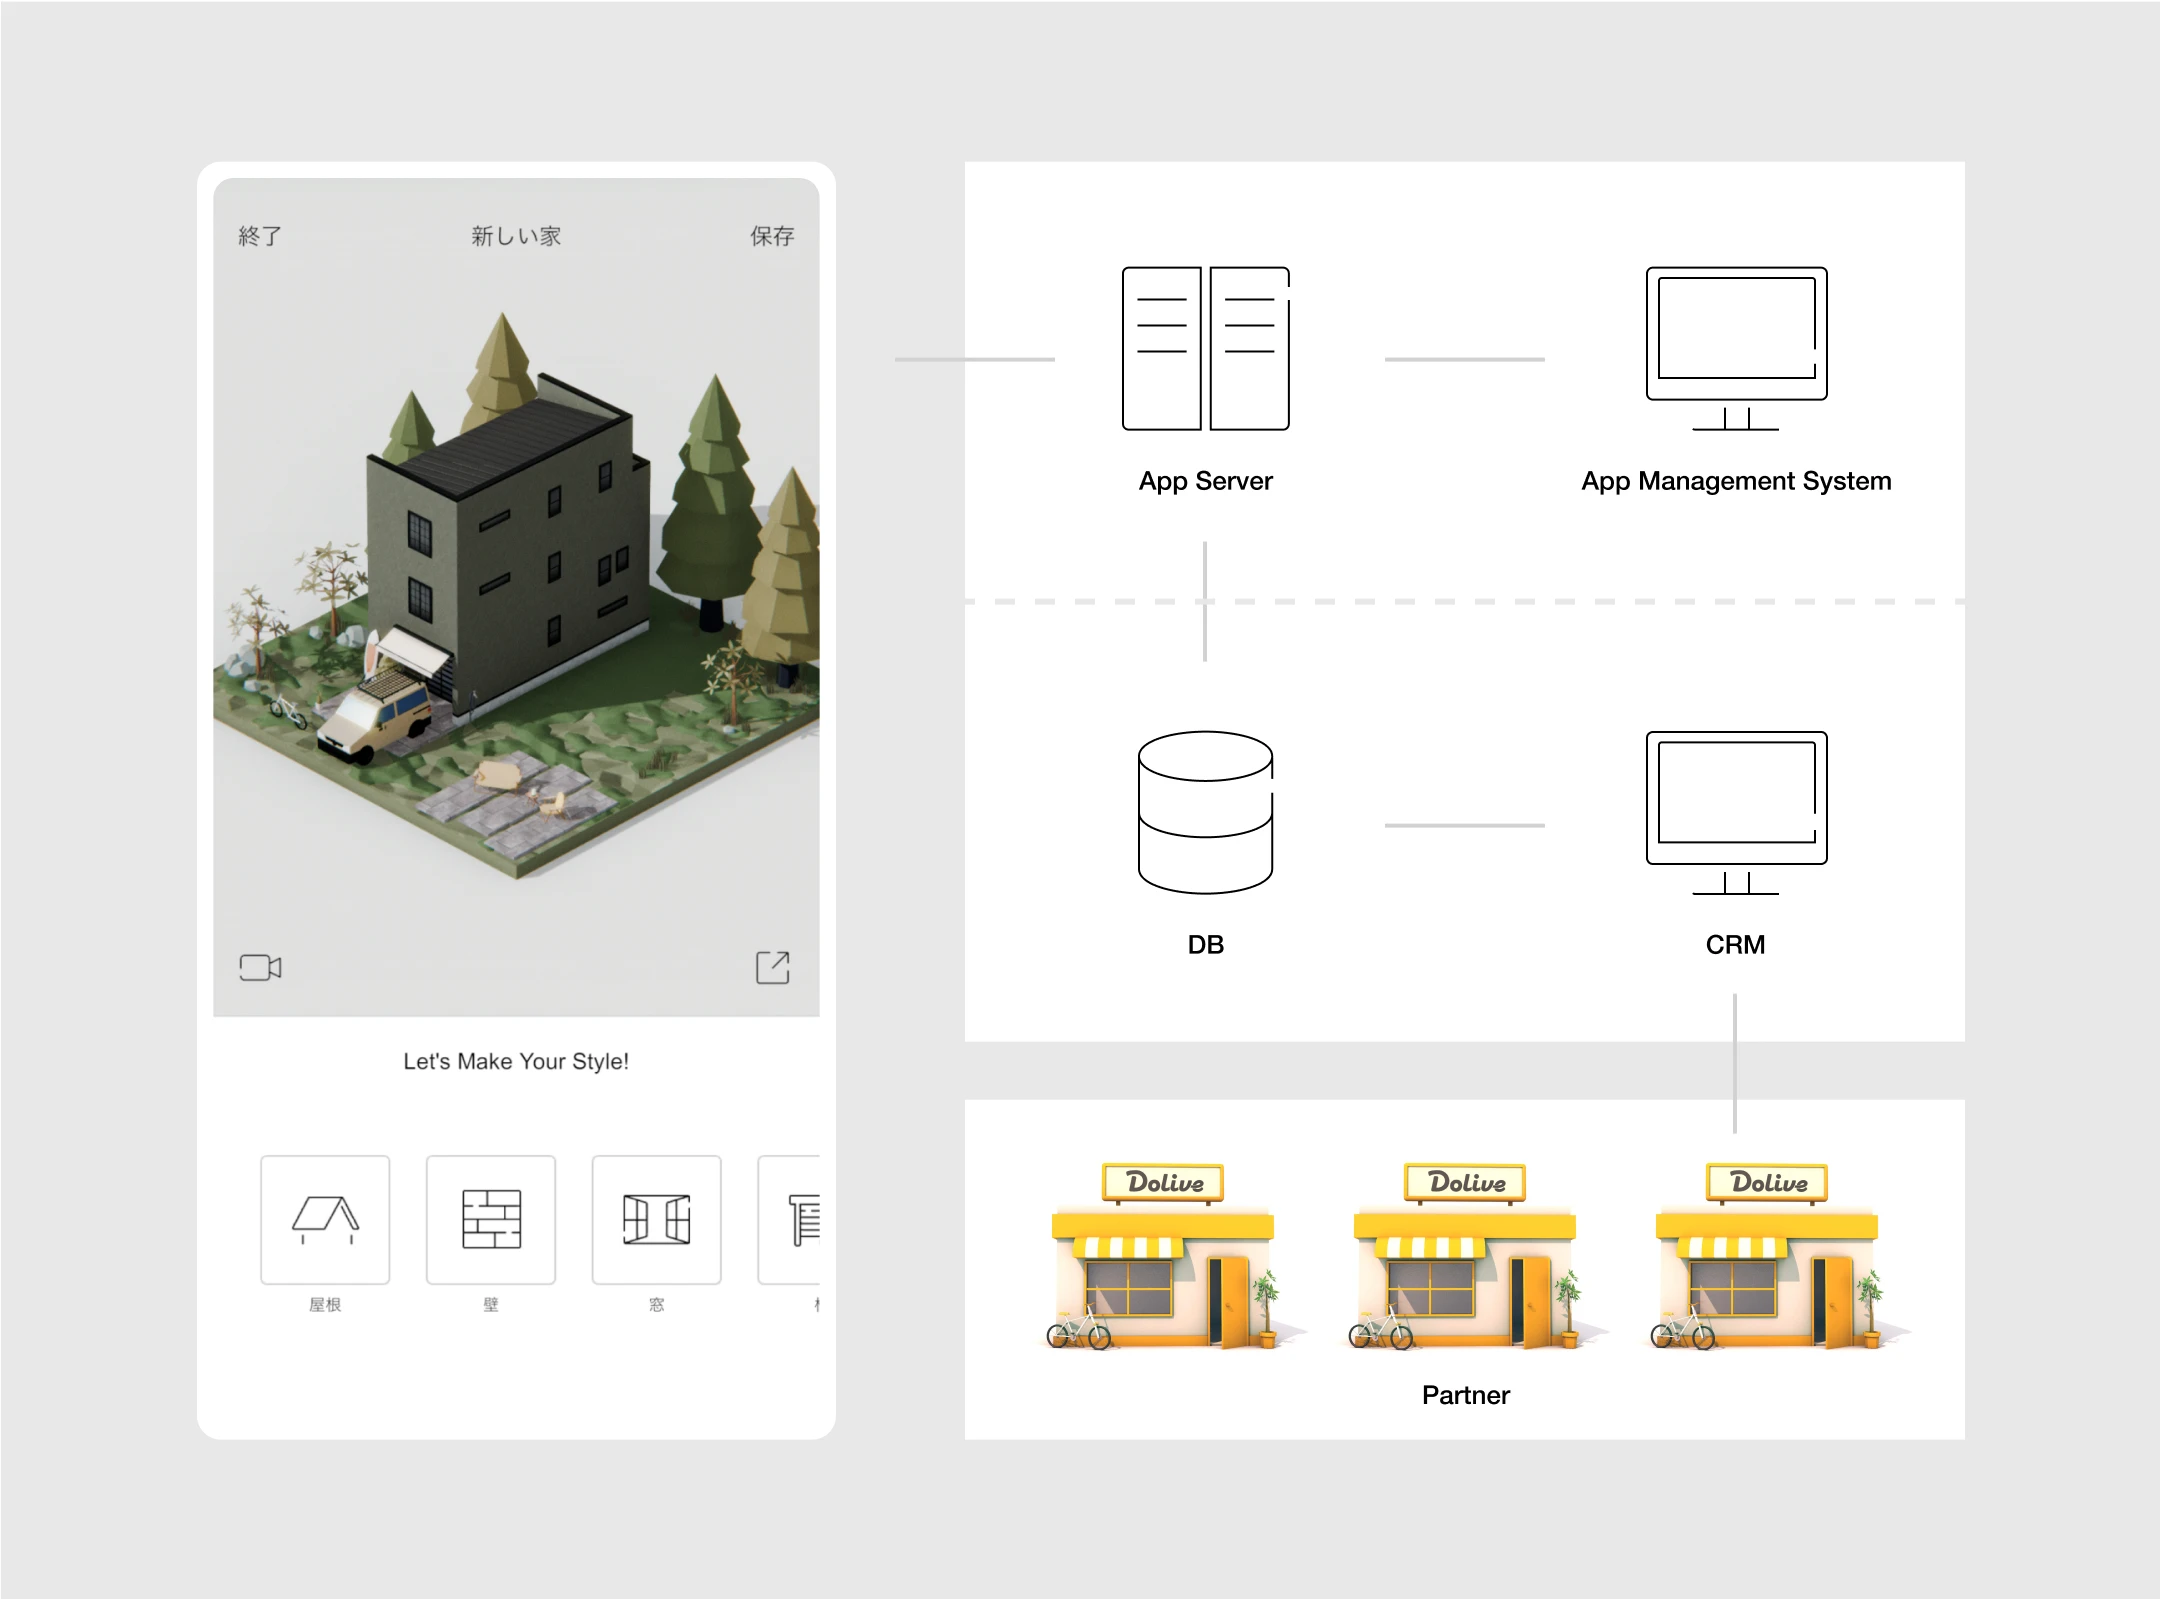The height and width of the screenshot is (1599, 2160).
Task: Tap 終了 to exit the editor
Action: tap(260, 236)
